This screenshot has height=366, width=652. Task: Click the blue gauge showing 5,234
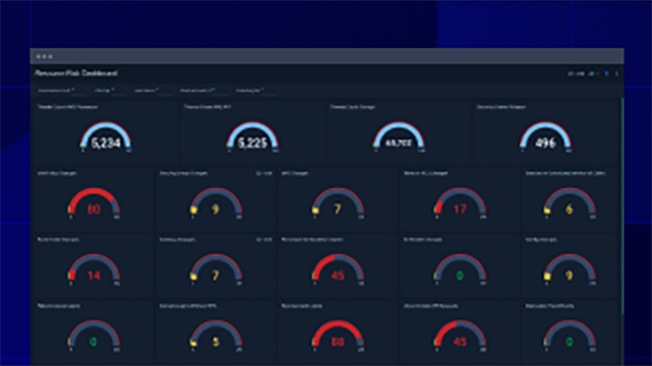pos(106,137)
